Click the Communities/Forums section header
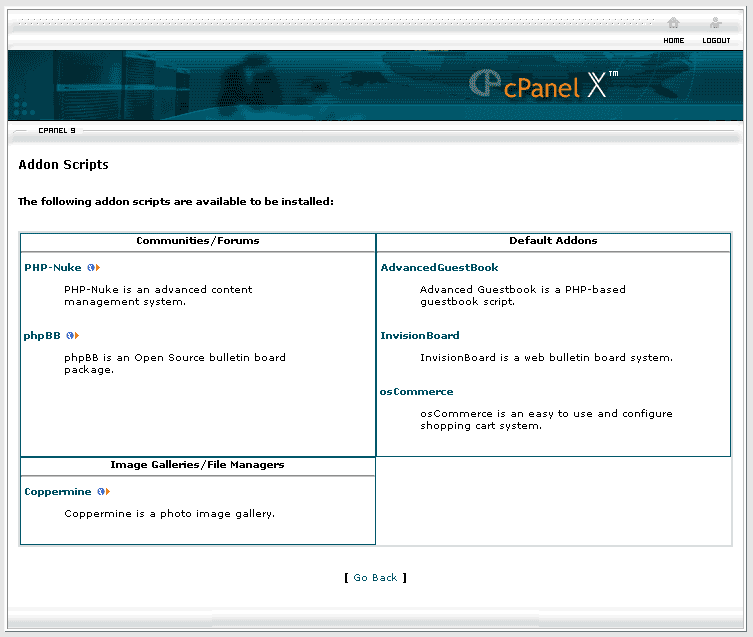The height and width of the screenshot is (637, 753). point(198,241)
